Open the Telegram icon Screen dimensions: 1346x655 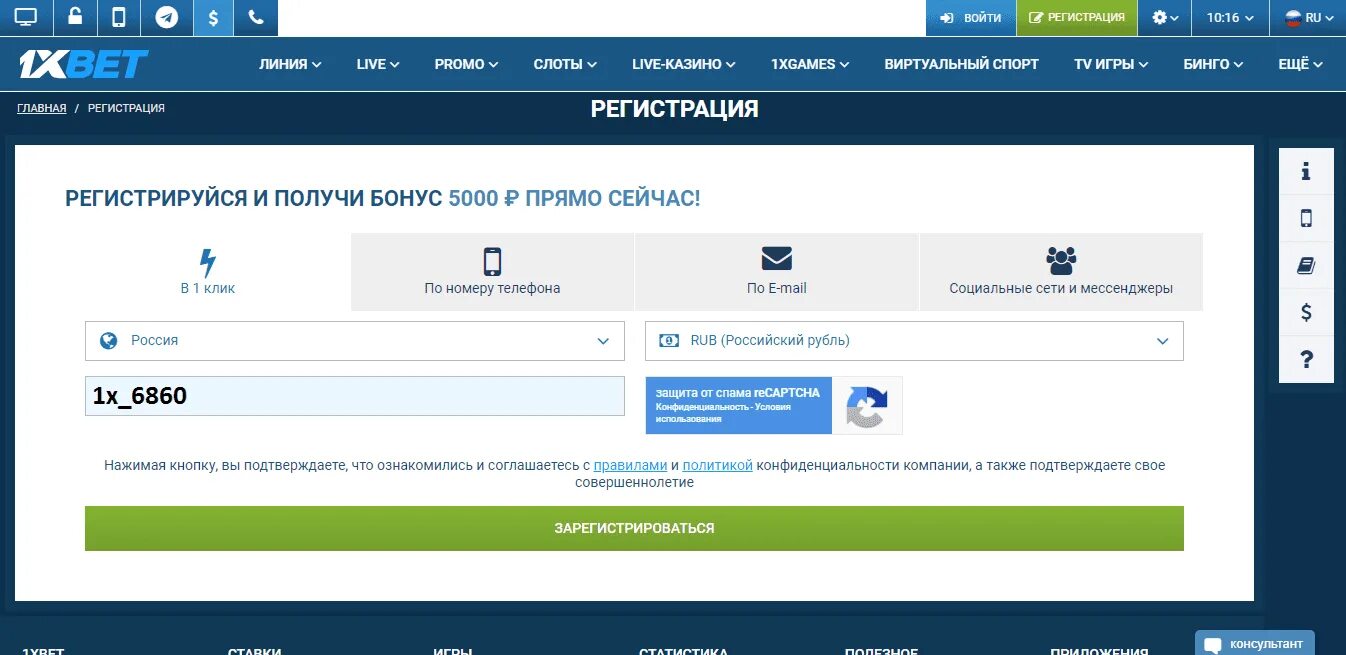point(167,17)
